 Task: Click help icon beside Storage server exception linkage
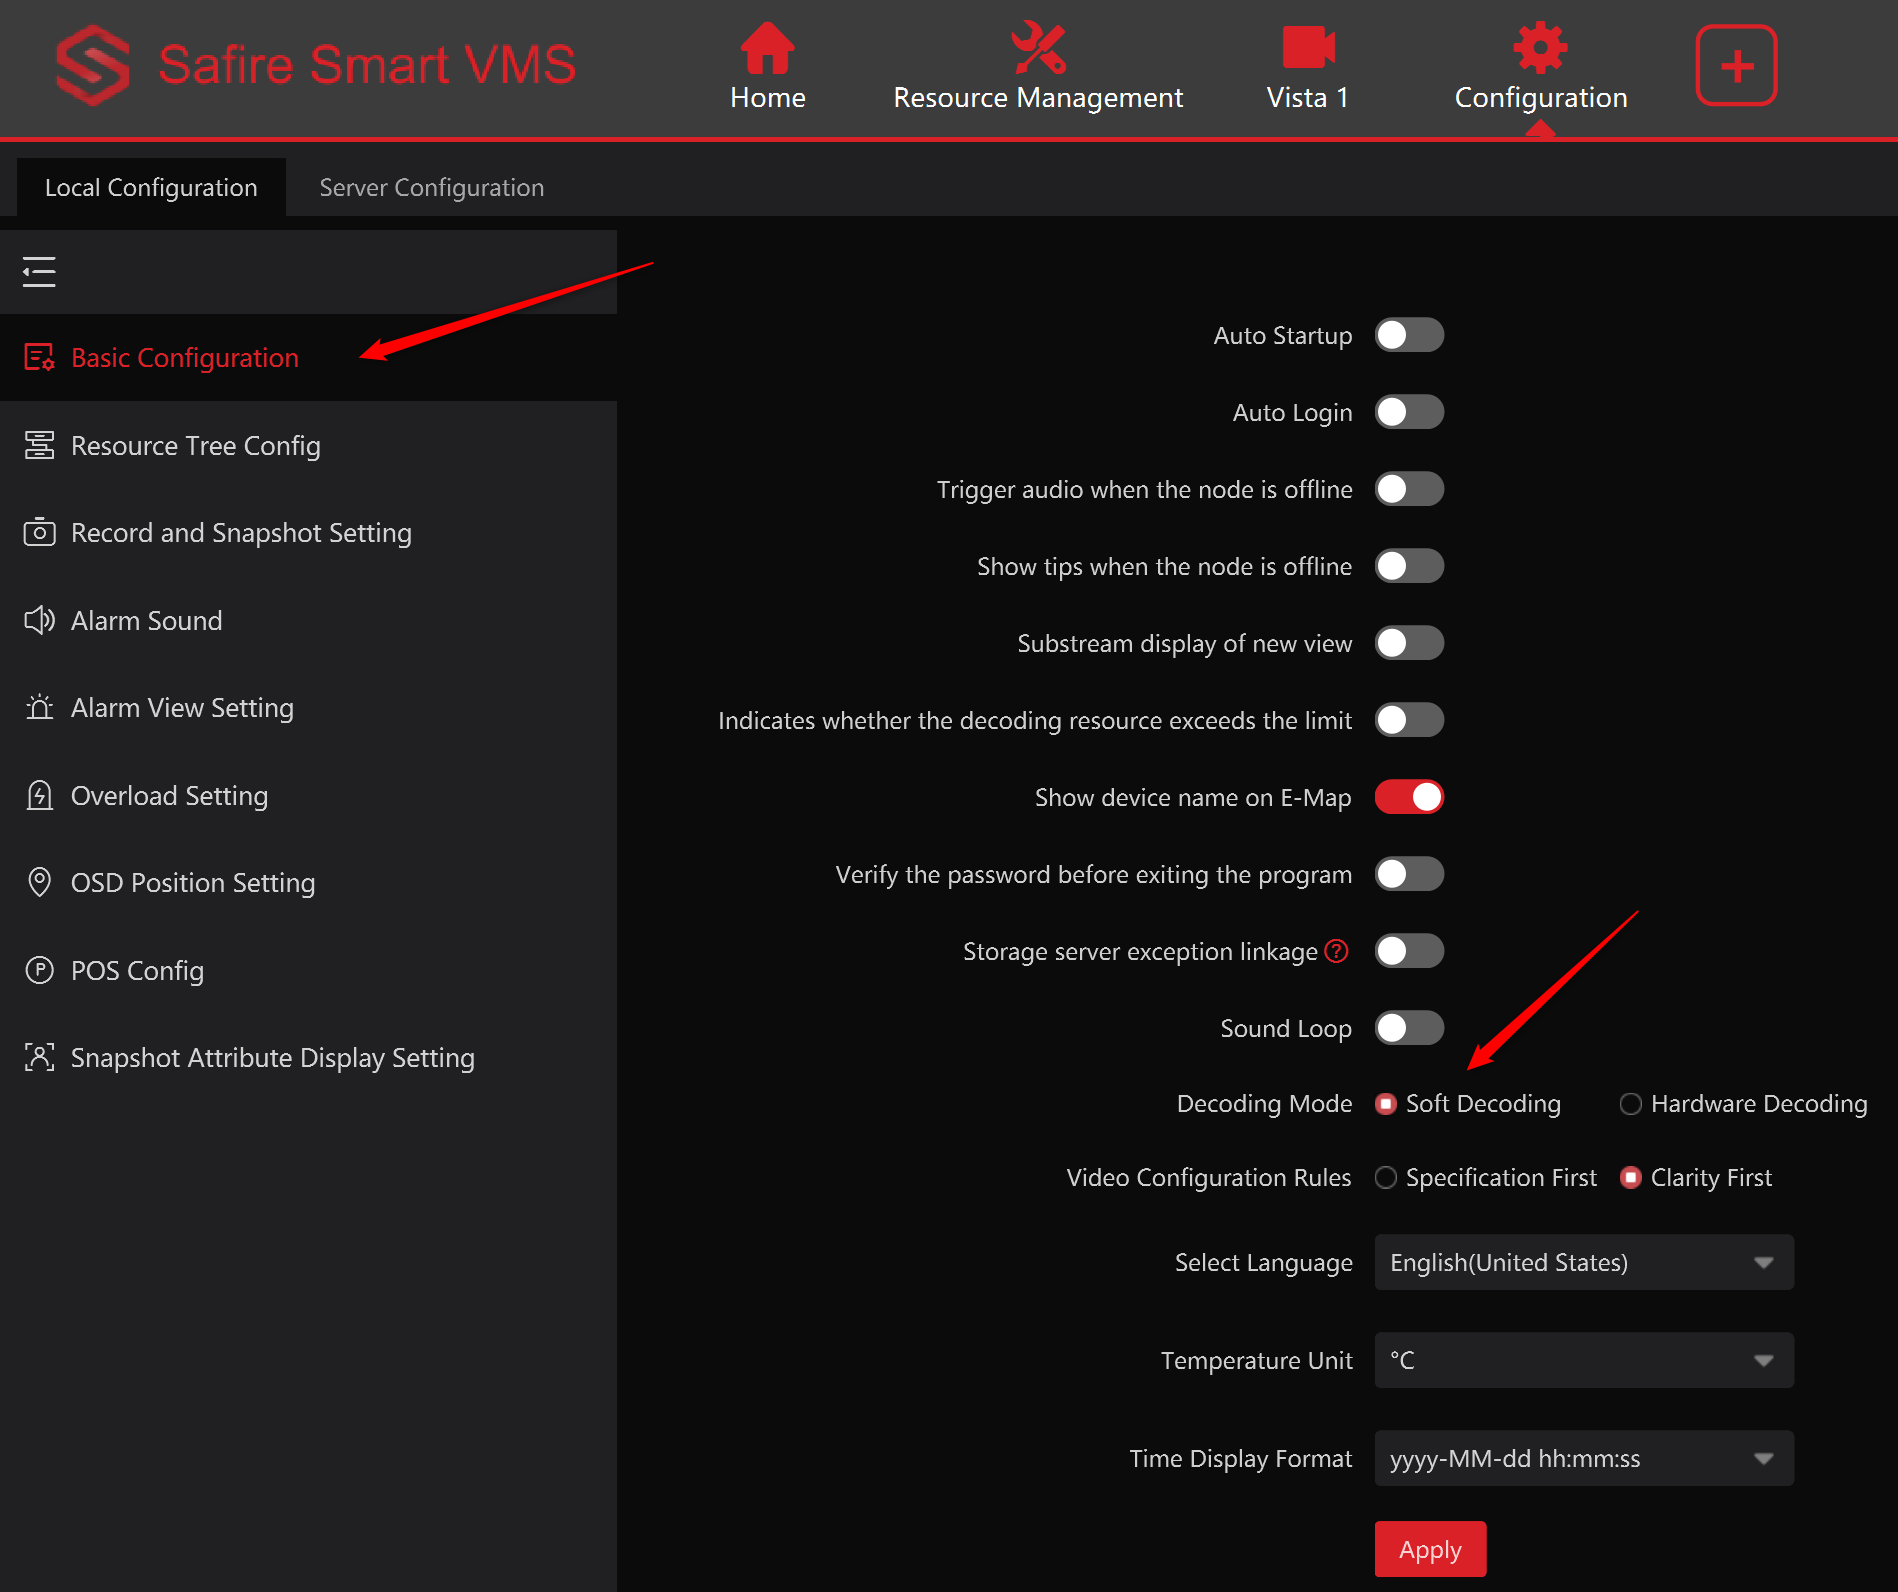coord(1336,951)
